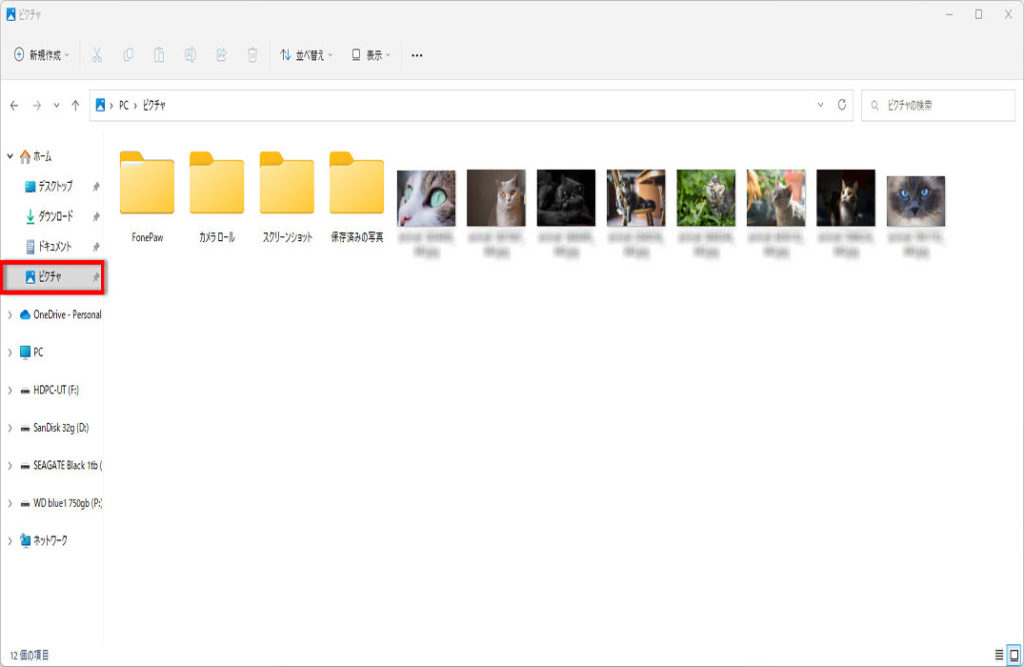Expand the OneDrive - Personal tree node
The image size is (1024, 667).
tap(10, 315)
